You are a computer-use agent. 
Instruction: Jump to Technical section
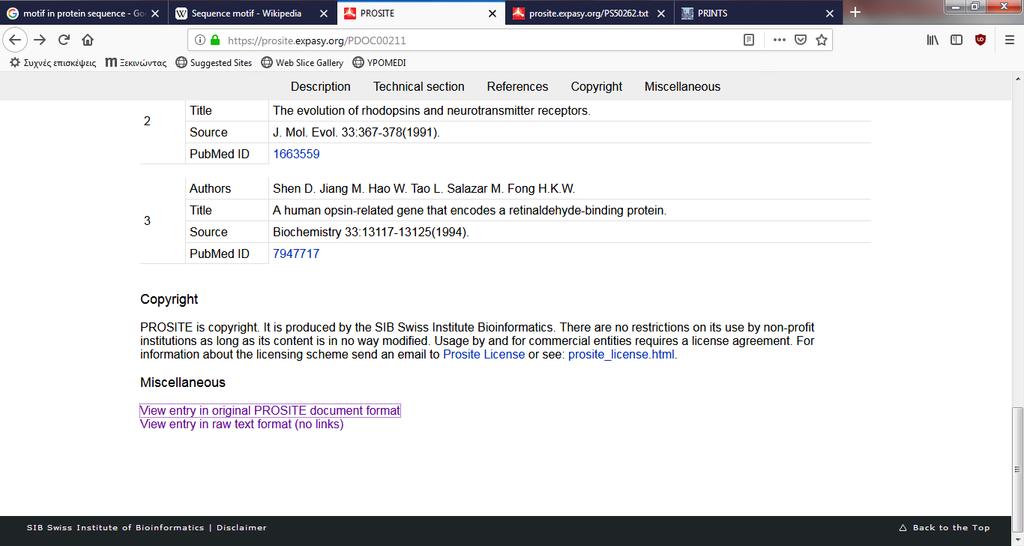pos(419,86)
